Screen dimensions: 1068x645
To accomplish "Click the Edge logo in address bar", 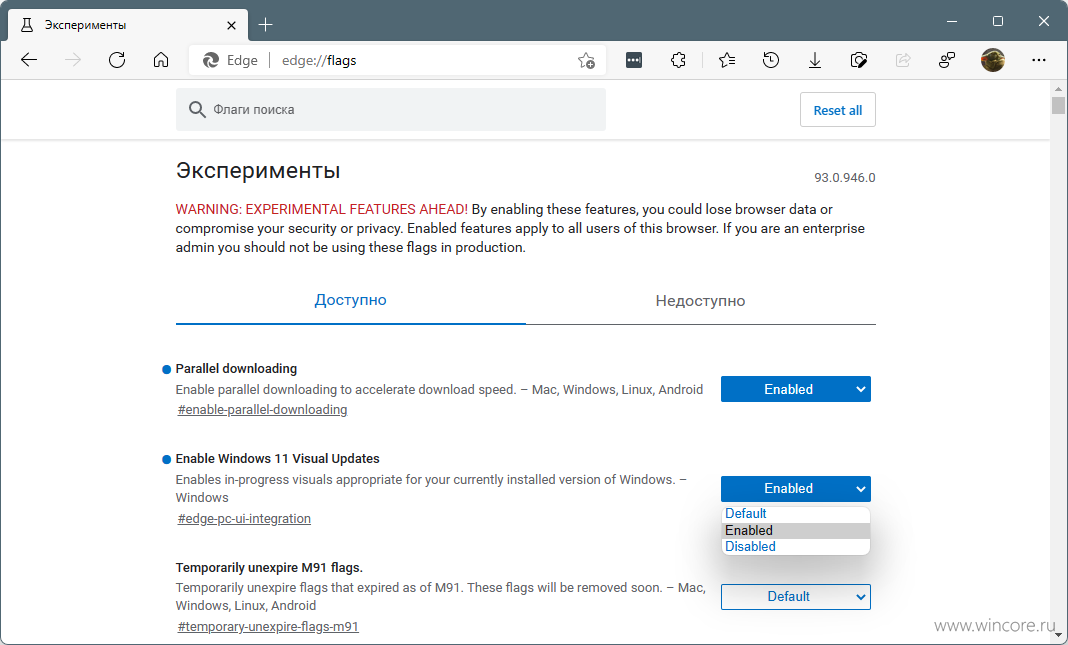I will [210, 61].
